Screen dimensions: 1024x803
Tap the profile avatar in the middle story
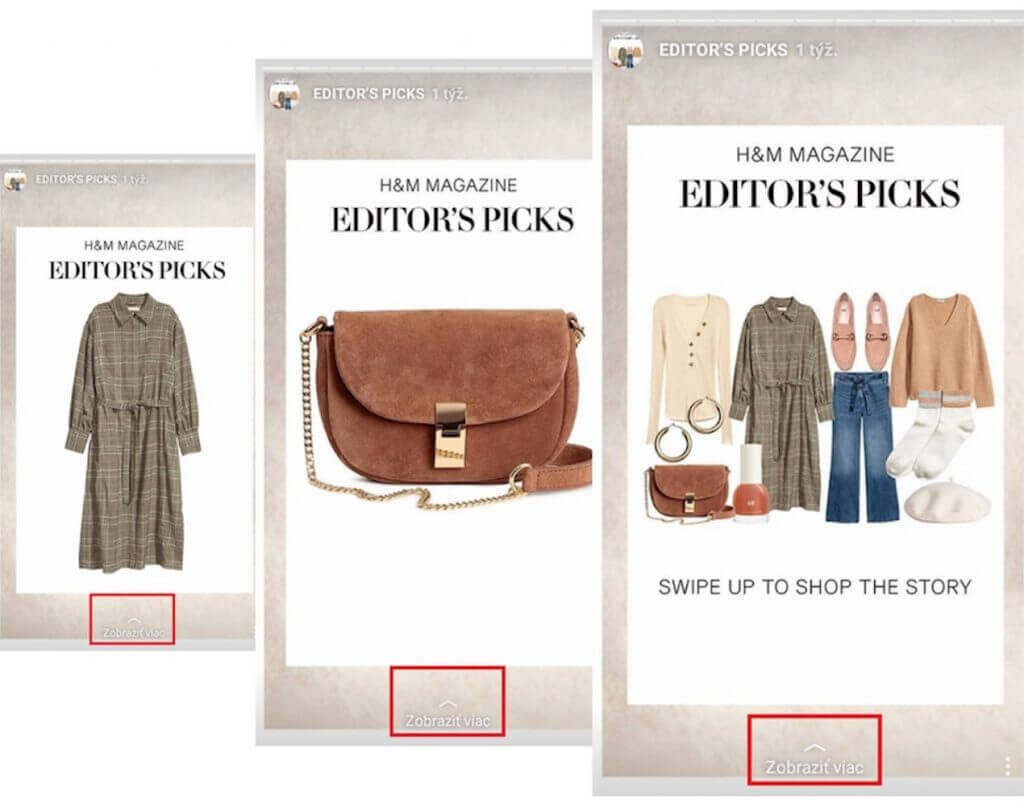285,95
